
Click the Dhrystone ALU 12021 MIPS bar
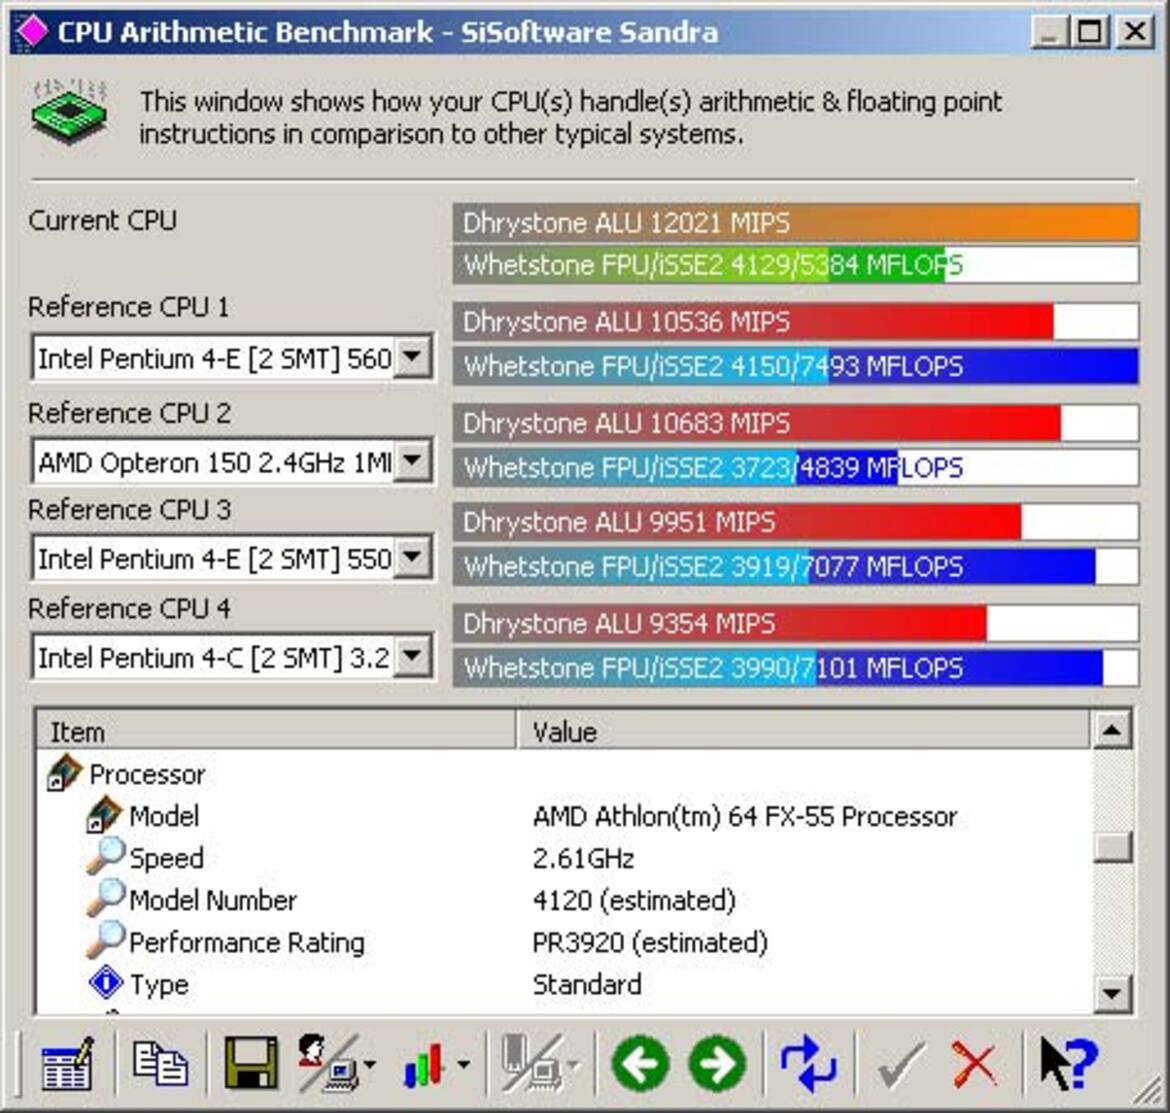pyautogui.click(x=795, y=222)
